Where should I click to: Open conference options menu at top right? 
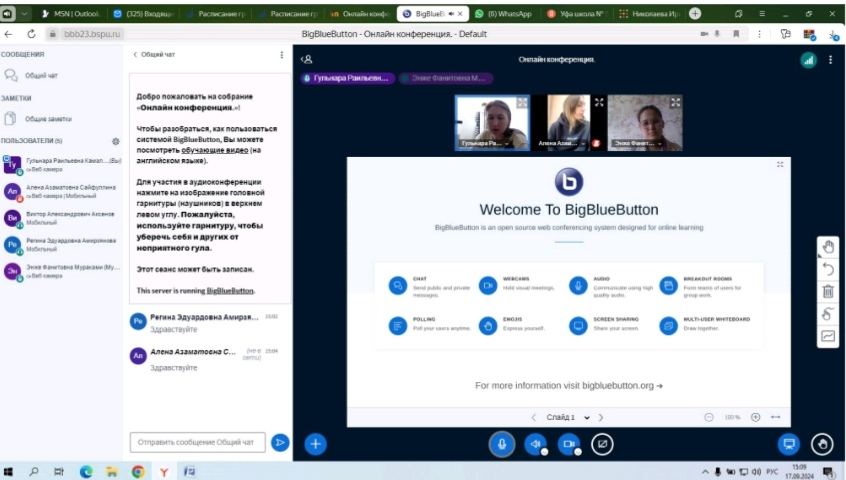point(831,60)
